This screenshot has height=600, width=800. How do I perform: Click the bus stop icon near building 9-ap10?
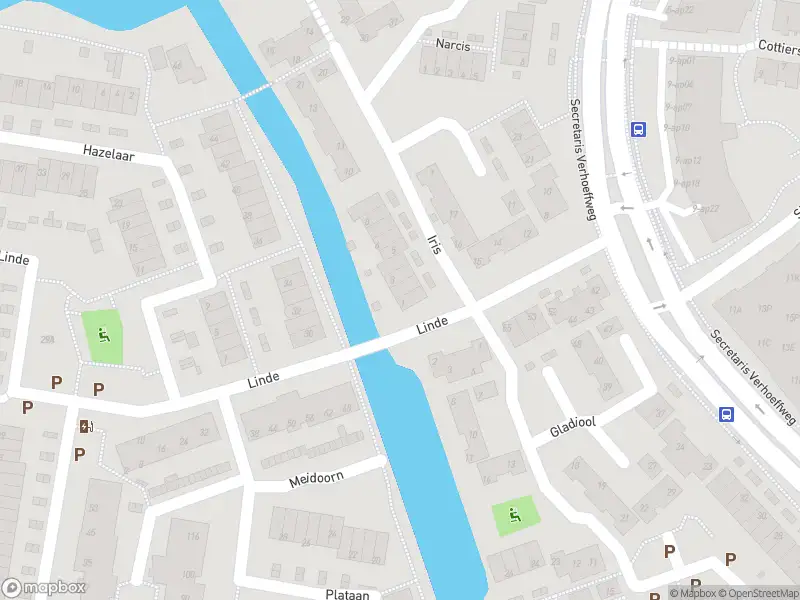click(x=638, y=129)
